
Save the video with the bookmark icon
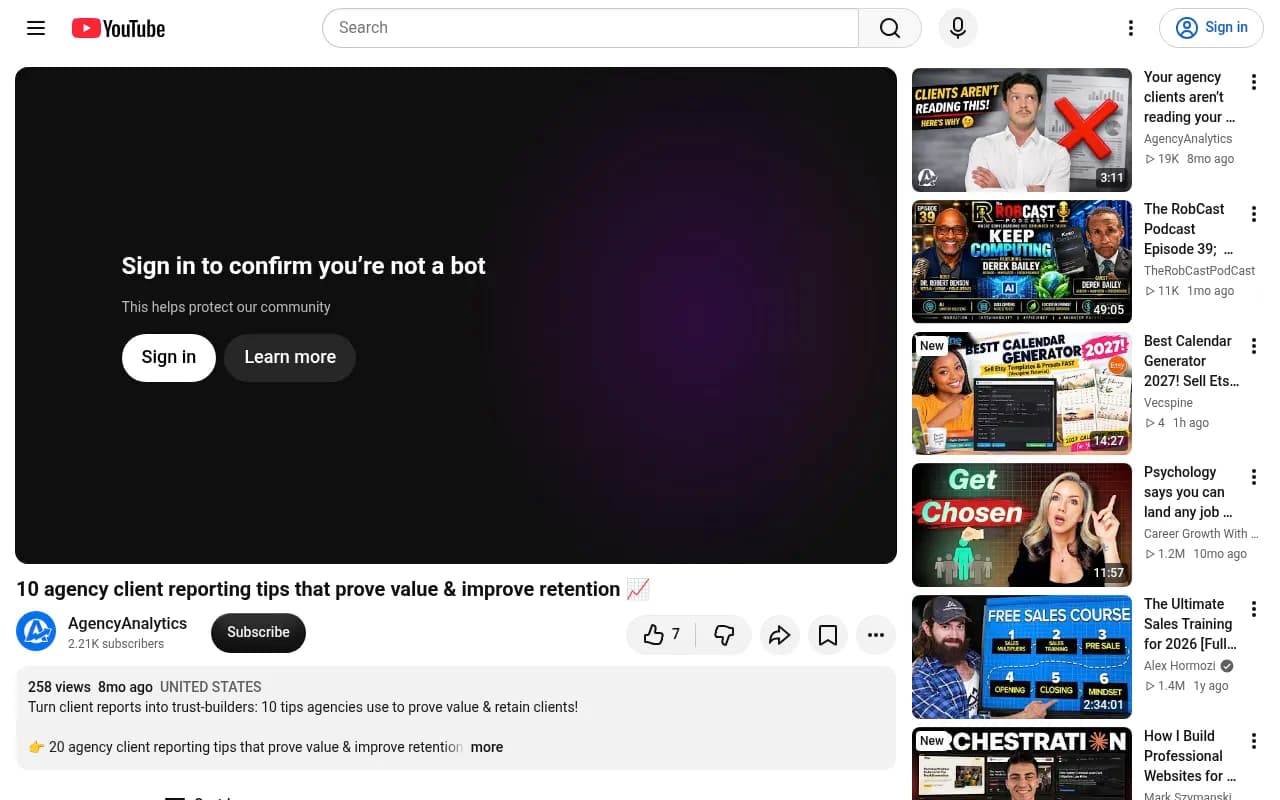pyautogui.click(x=828, y=635)
